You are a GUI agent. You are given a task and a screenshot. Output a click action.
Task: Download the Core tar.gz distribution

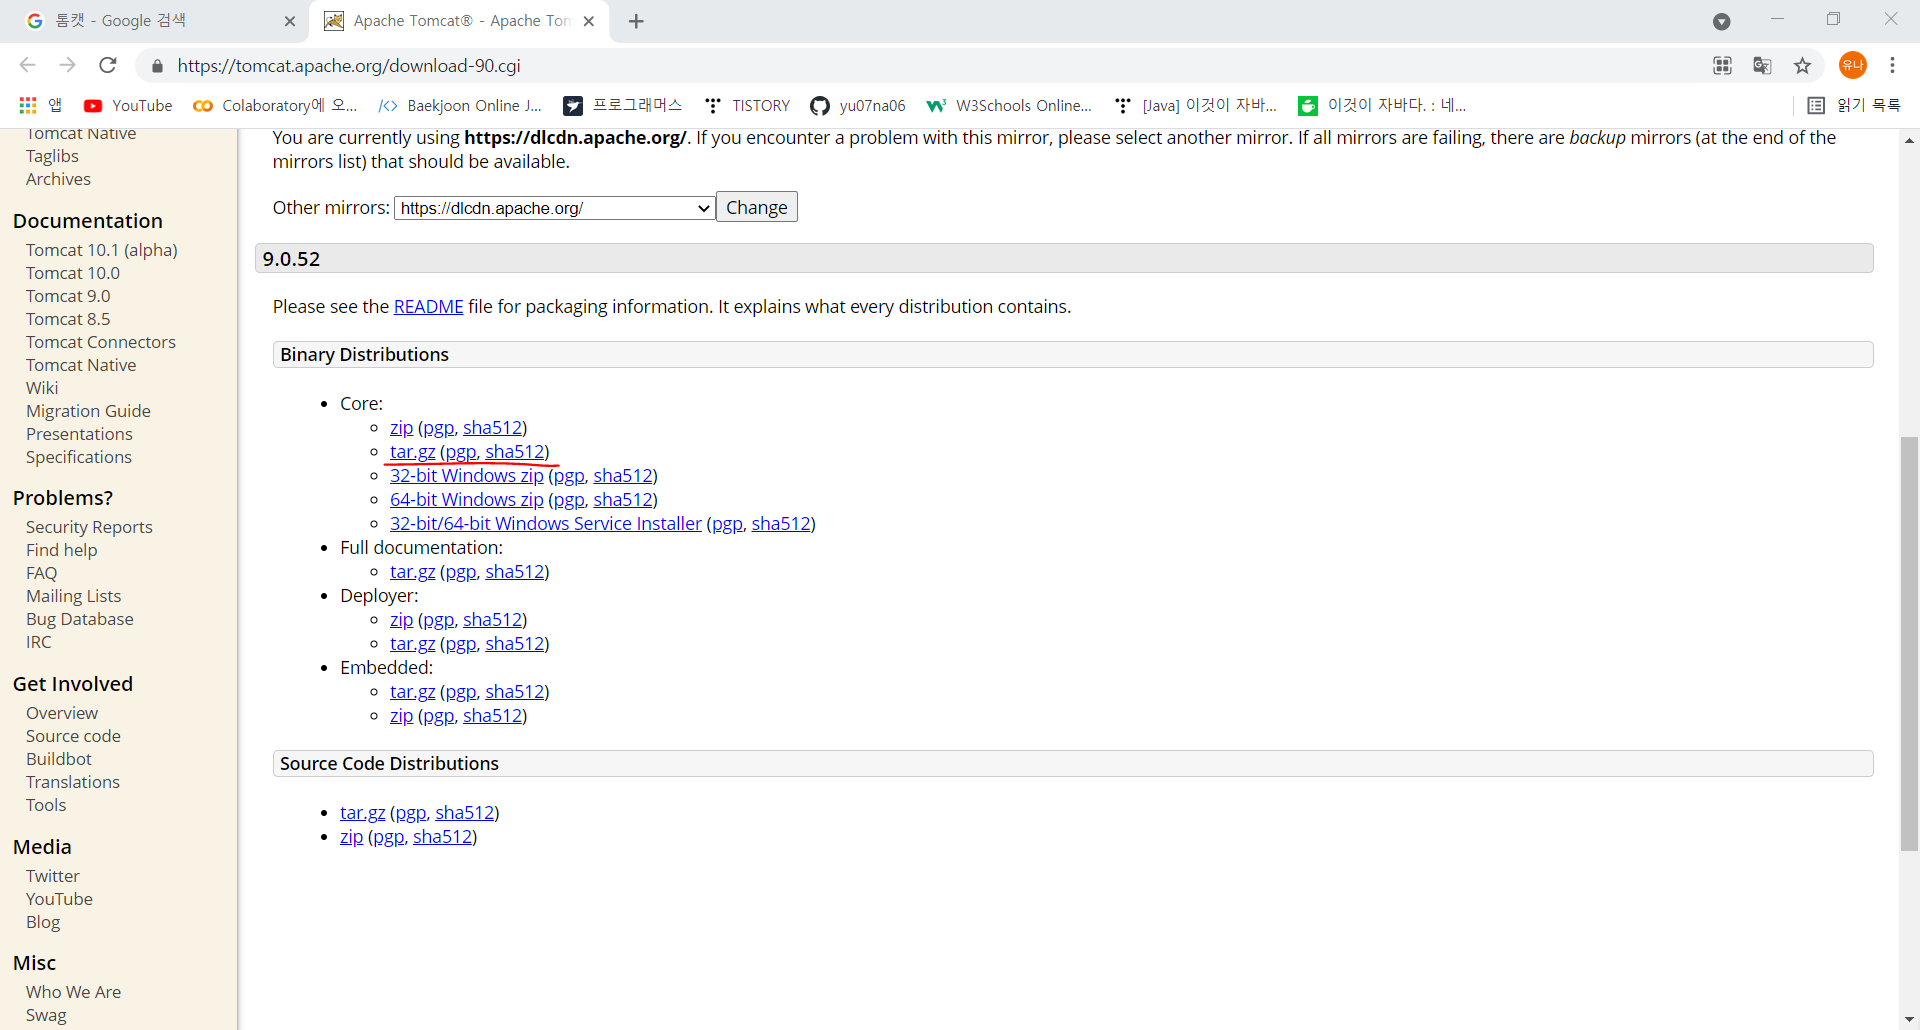coord(412,452)
